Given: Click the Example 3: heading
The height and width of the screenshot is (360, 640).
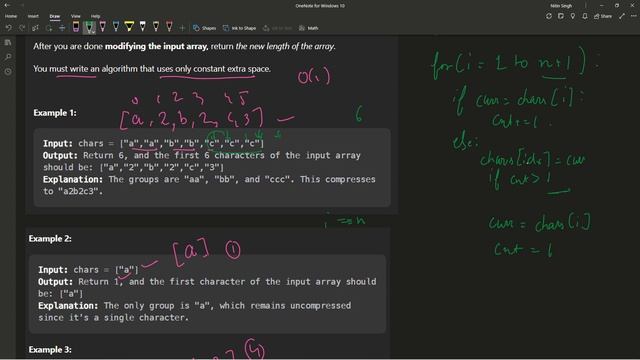Looking at the screenshot, I should pyautogui.click(x=50, y=349).
